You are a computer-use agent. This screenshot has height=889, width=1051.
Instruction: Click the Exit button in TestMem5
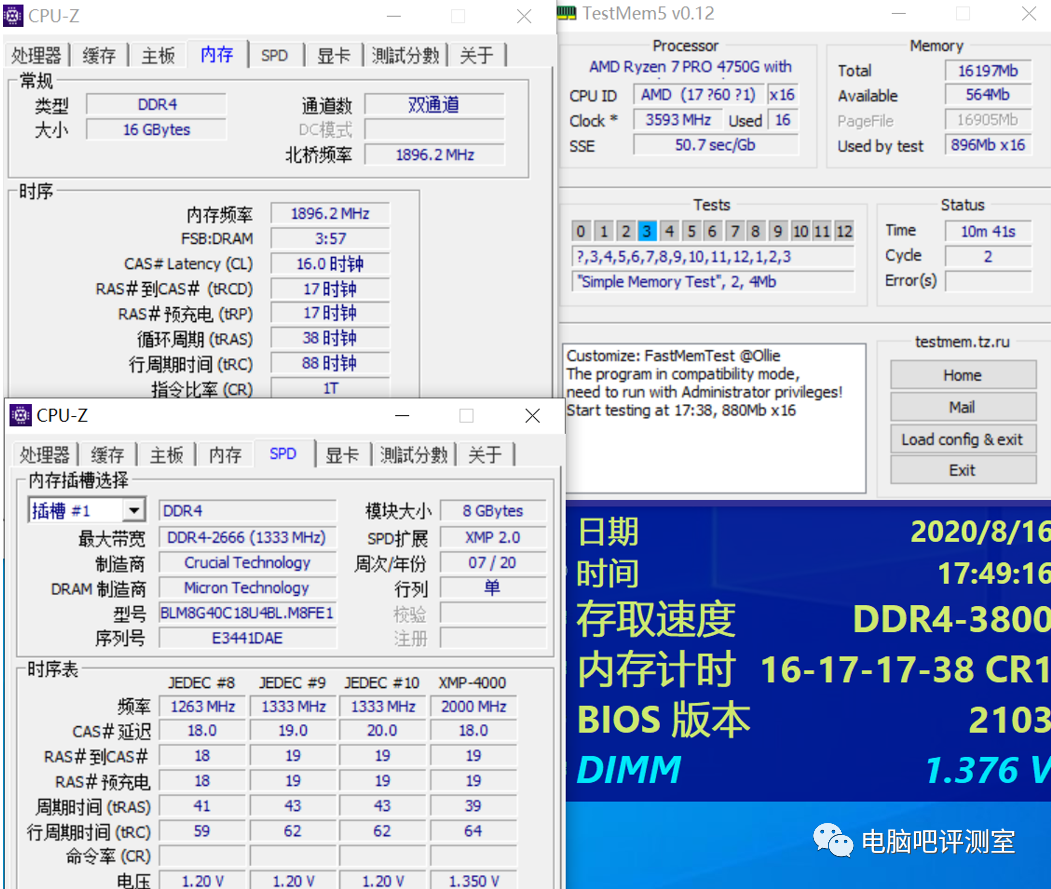(963, 470)
